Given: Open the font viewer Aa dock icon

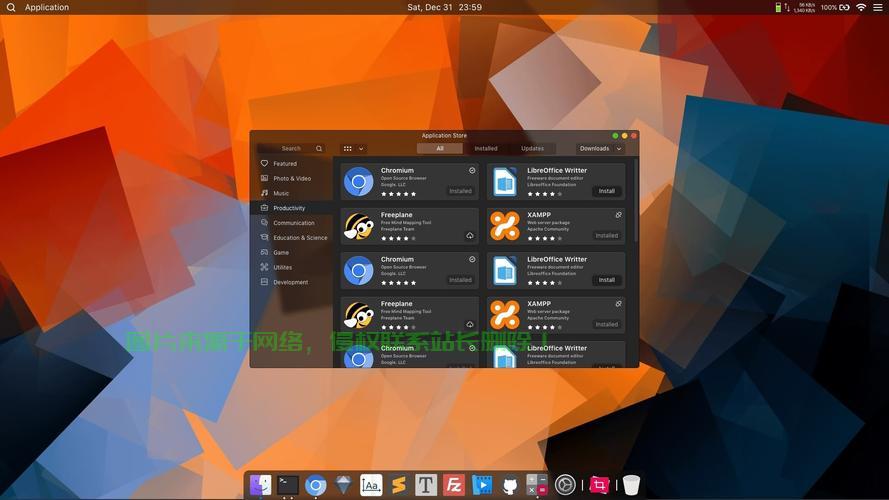Looking at the screenshot, I should 371,485.
